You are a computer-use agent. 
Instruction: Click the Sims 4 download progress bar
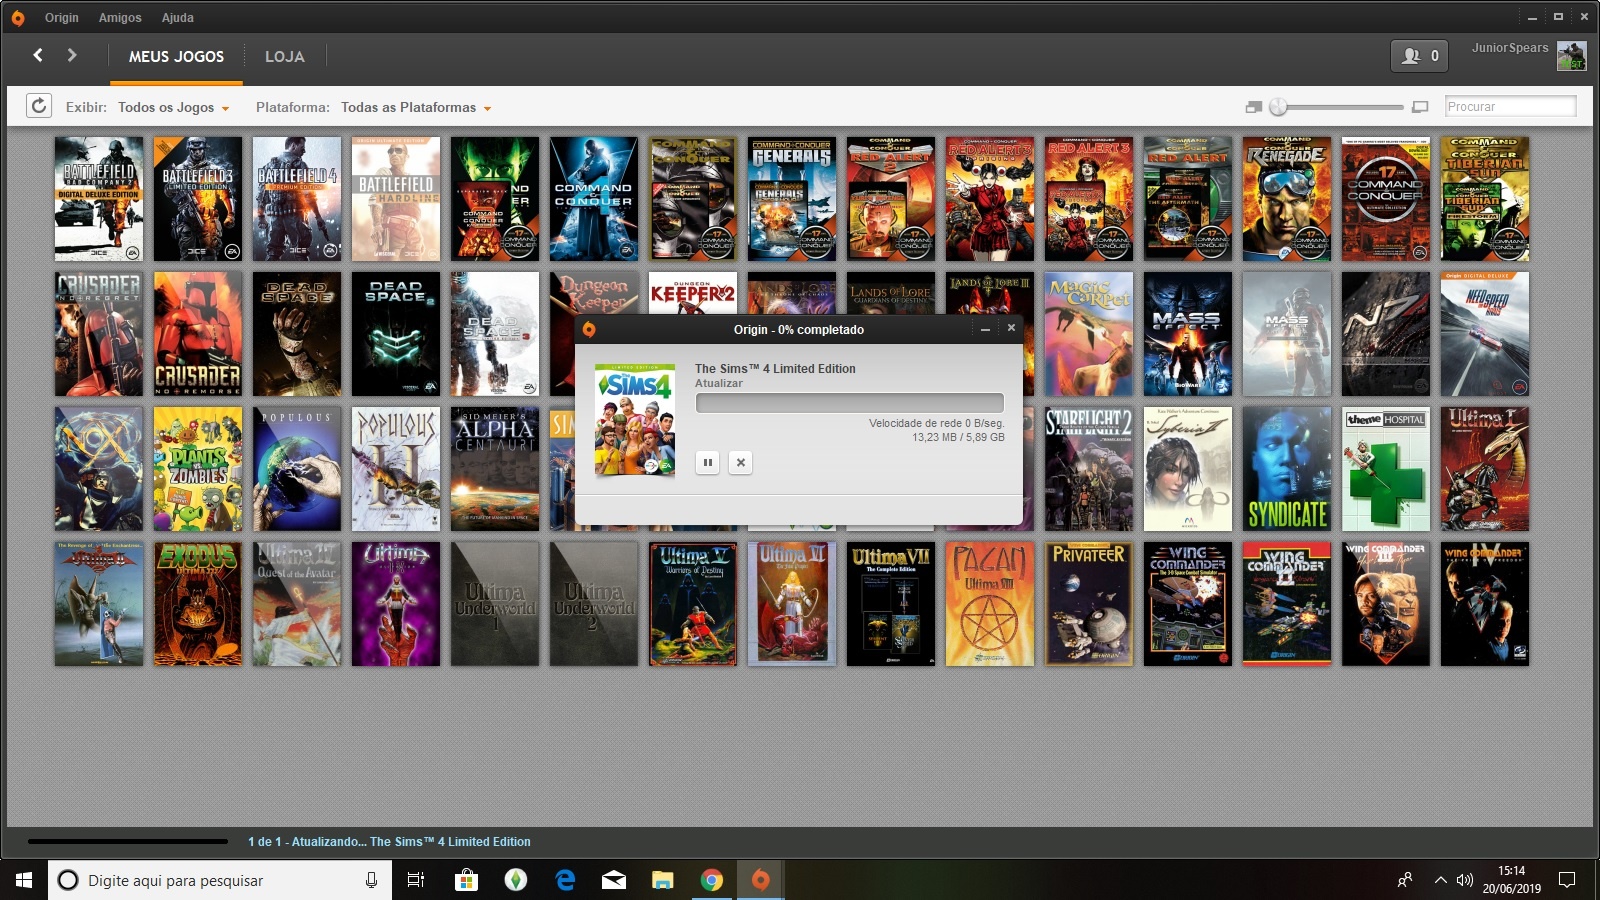tap(850, 402)
